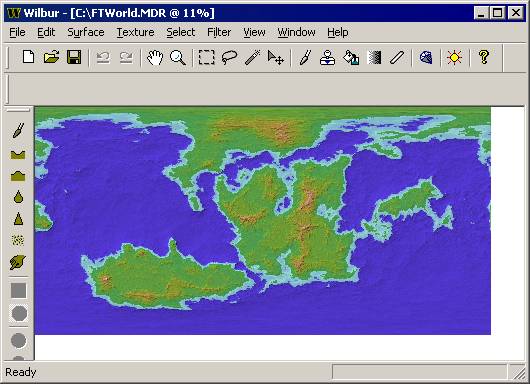530x384 pixels.
Task: Select the round brush shape
Action: 19,314
